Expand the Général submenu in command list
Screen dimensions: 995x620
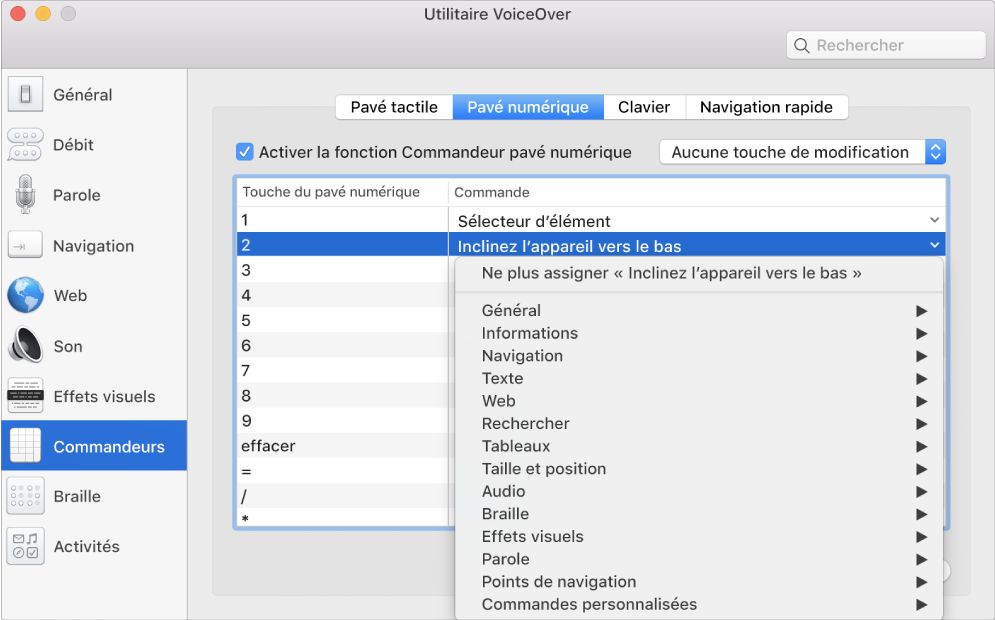click(700, 311)
